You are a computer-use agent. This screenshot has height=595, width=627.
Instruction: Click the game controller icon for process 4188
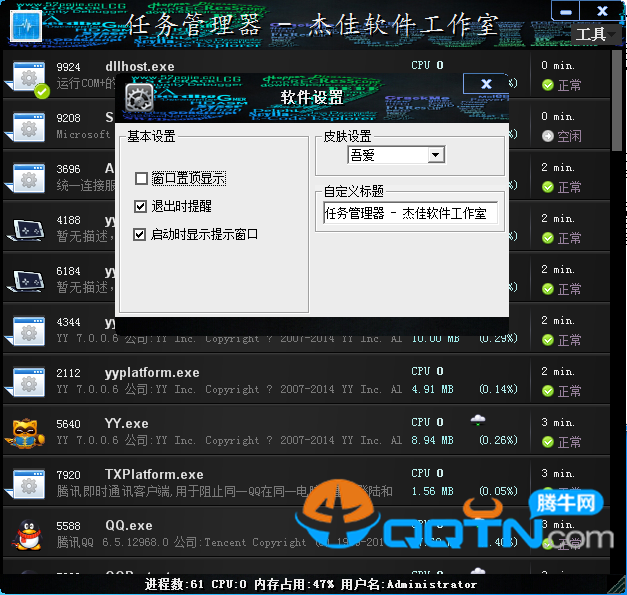coord(25,228)
